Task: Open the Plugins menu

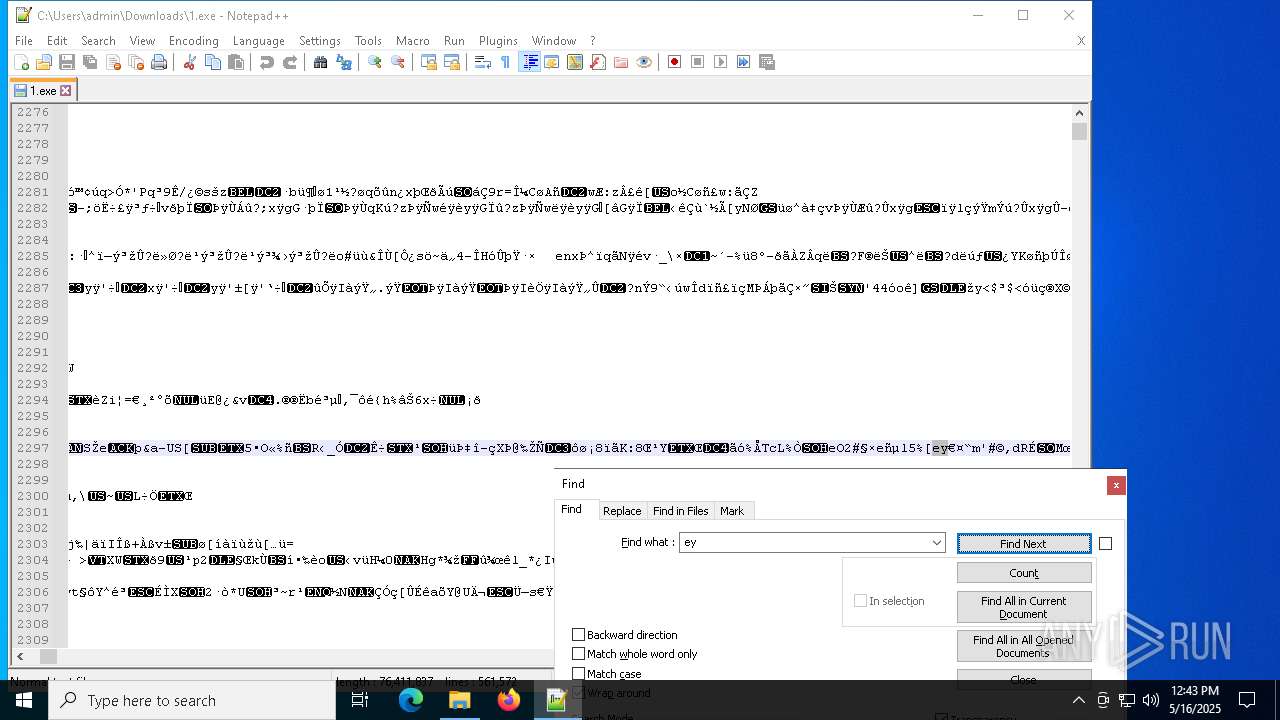Action: (x=498, y=41)
